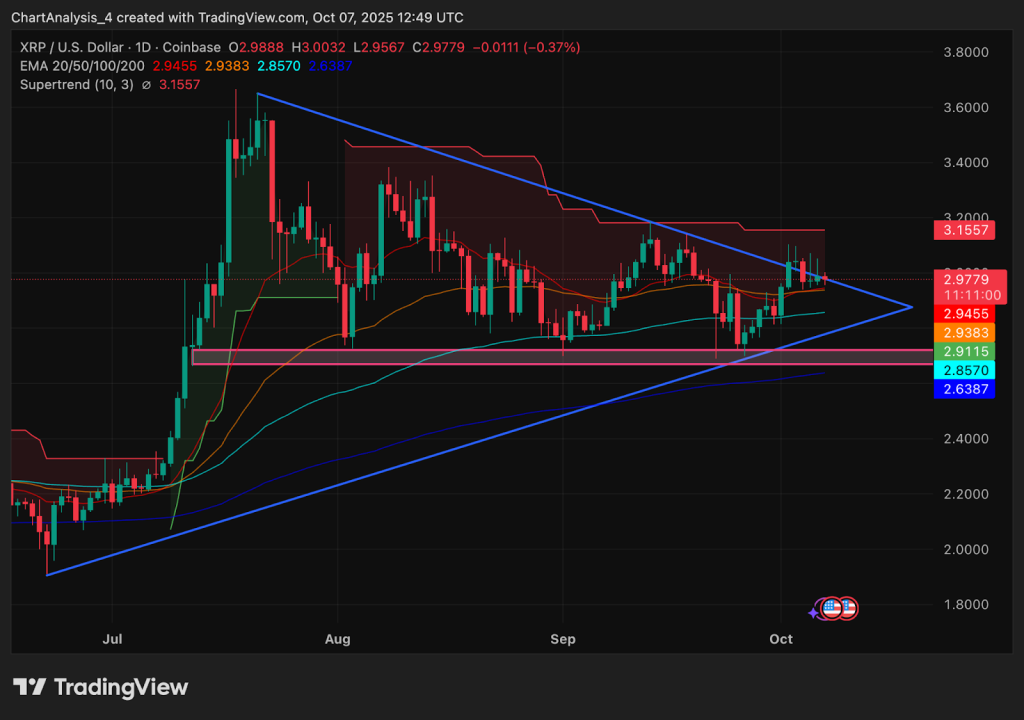Click the cyan 2.8570 EMA price tag
The height and width of the screenshot is (720, 1024).
pyautogui.click(x=964, y=370)
